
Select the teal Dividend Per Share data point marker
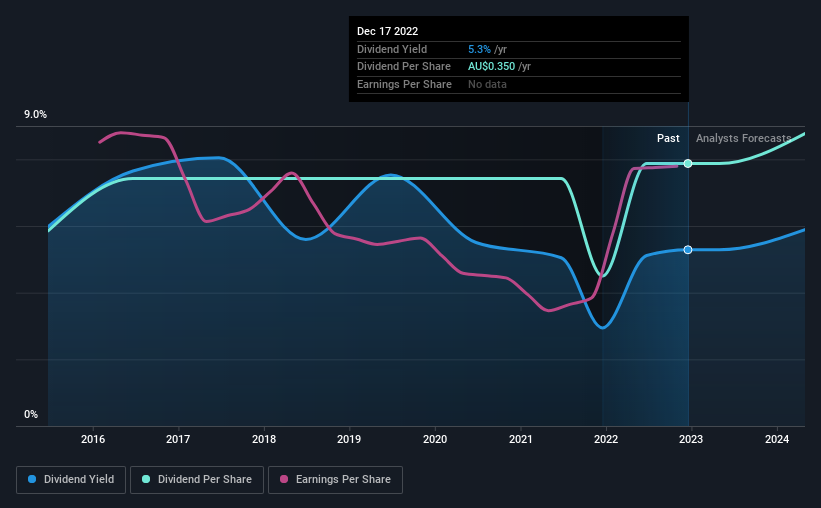pos(688,163)
